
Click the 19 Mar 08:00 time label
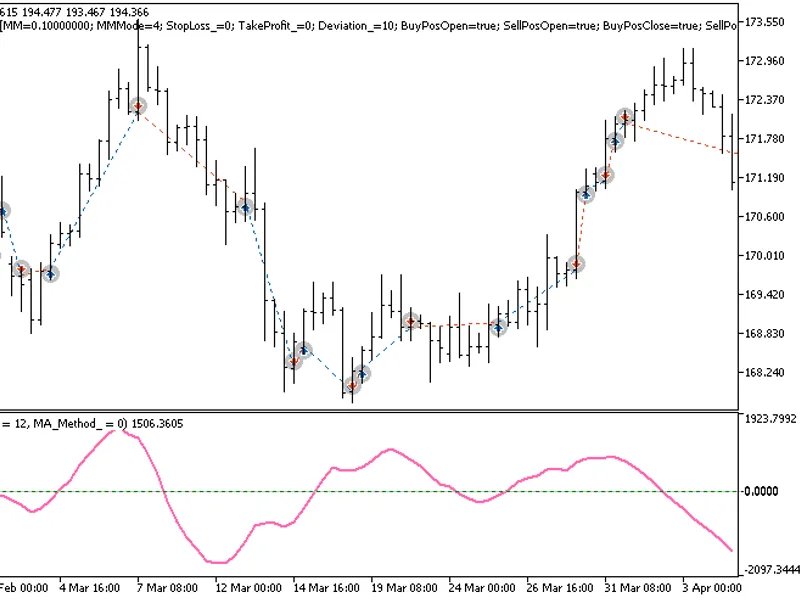(x=404, y=588)
